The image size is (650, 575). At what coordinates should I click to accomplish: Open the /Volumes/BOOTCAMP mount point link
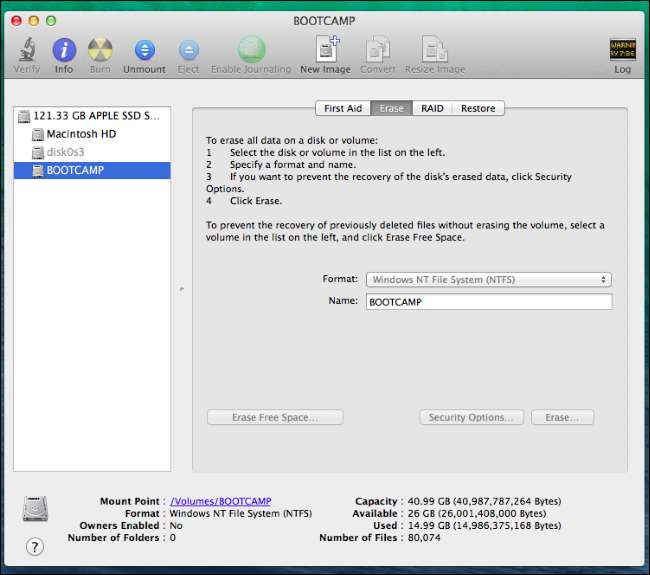click(x=221, y=501)
